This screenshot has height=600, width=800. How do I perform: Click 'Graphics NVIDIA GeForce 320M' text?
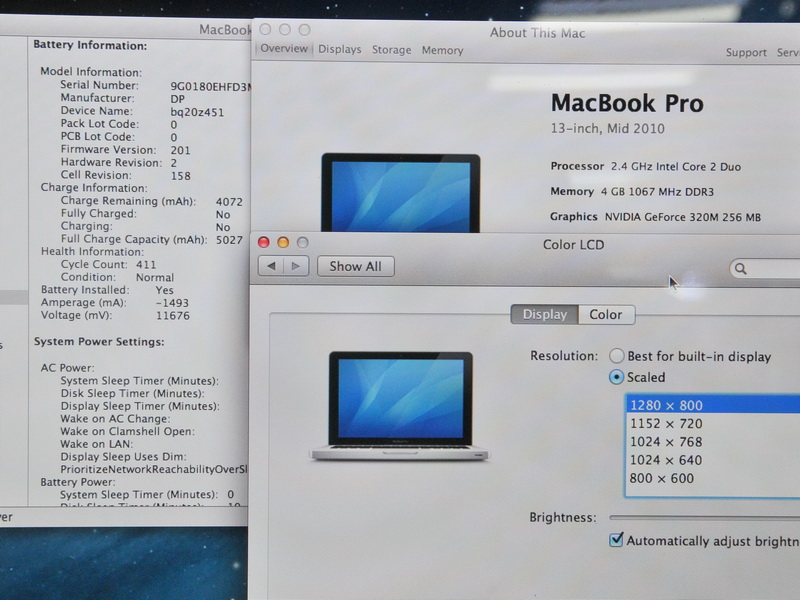pos(655,217)
